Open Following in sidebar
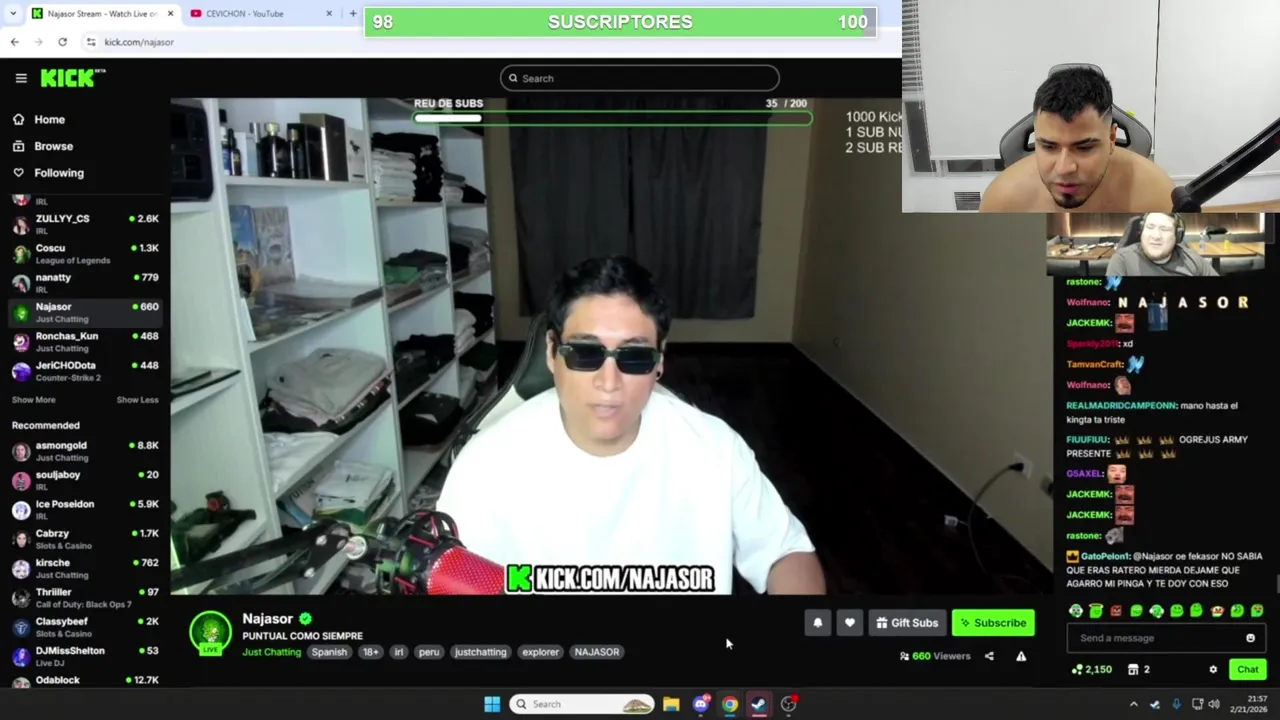This screenshot has width=1280, height=720. (x=48, y=173)
